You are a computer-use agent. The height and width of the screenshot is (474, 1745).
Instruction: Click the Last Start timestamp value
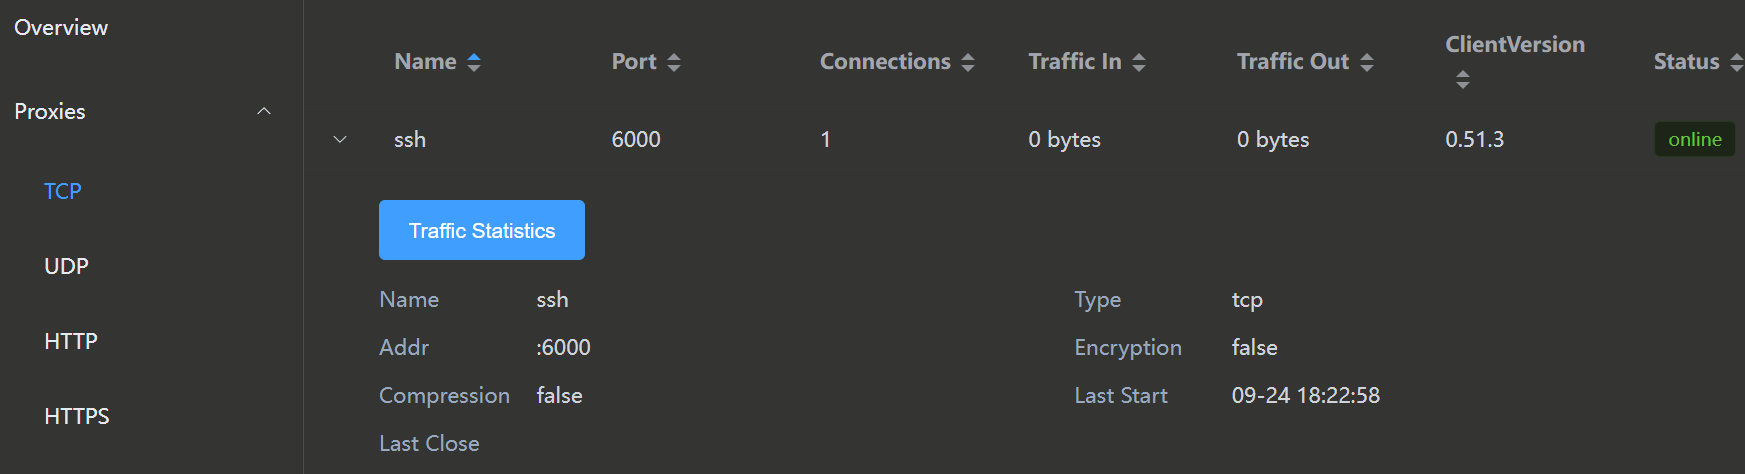1305,396
